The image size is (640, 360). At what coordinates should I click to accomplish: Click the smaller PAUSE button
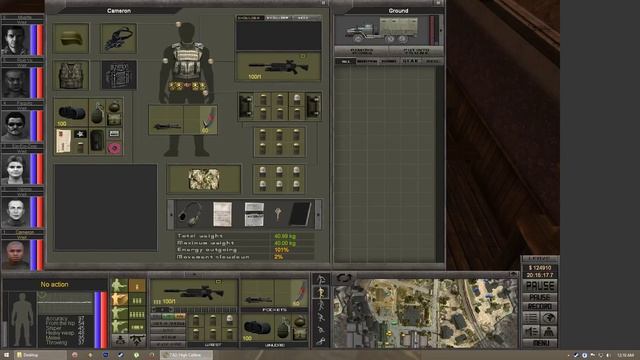(x=540, y=297)
